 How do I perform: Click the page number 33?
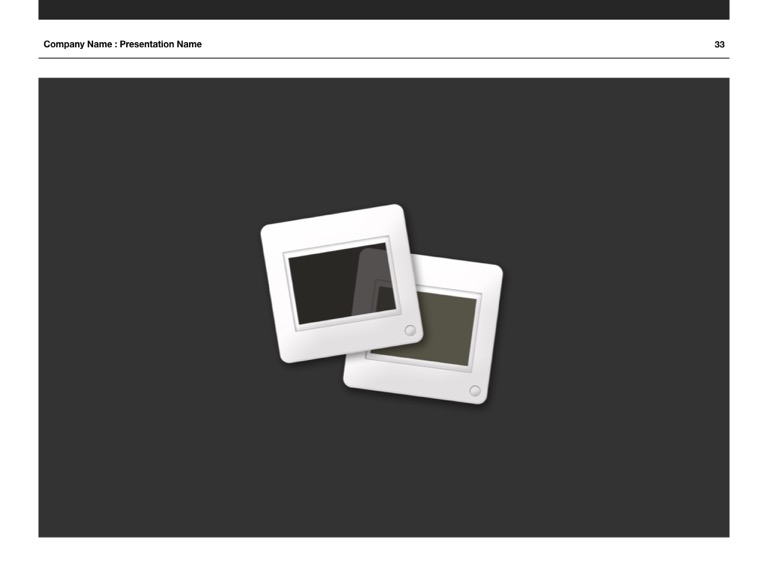pos(719,44)
